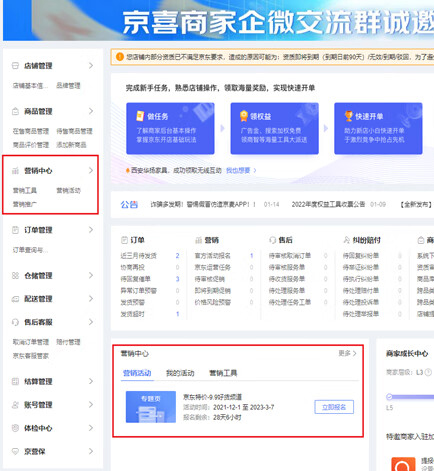This screenshot has width=434, height=471.
Task: Switch to the 我的活动 tab
Action: (x=180, y=373)
